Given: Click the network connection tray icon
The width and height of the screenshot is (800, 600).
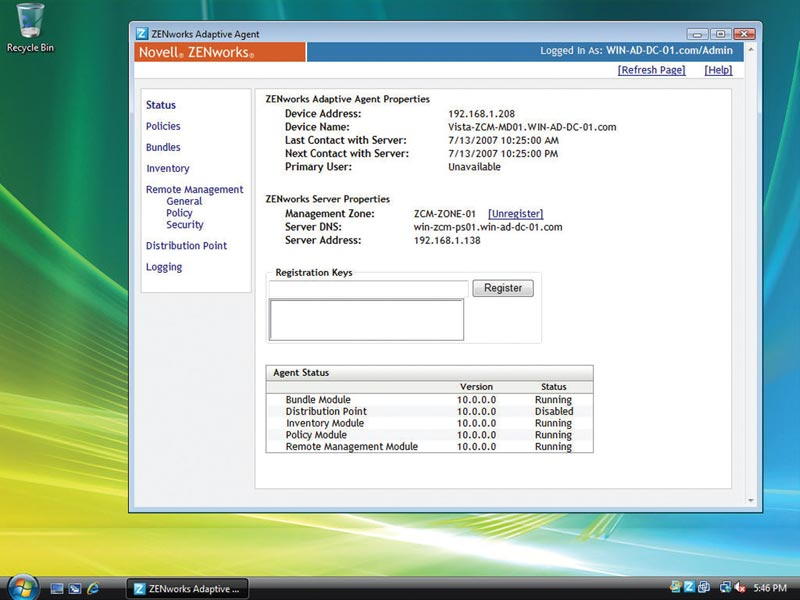Looking at the screenshot, I should point(725,588).
